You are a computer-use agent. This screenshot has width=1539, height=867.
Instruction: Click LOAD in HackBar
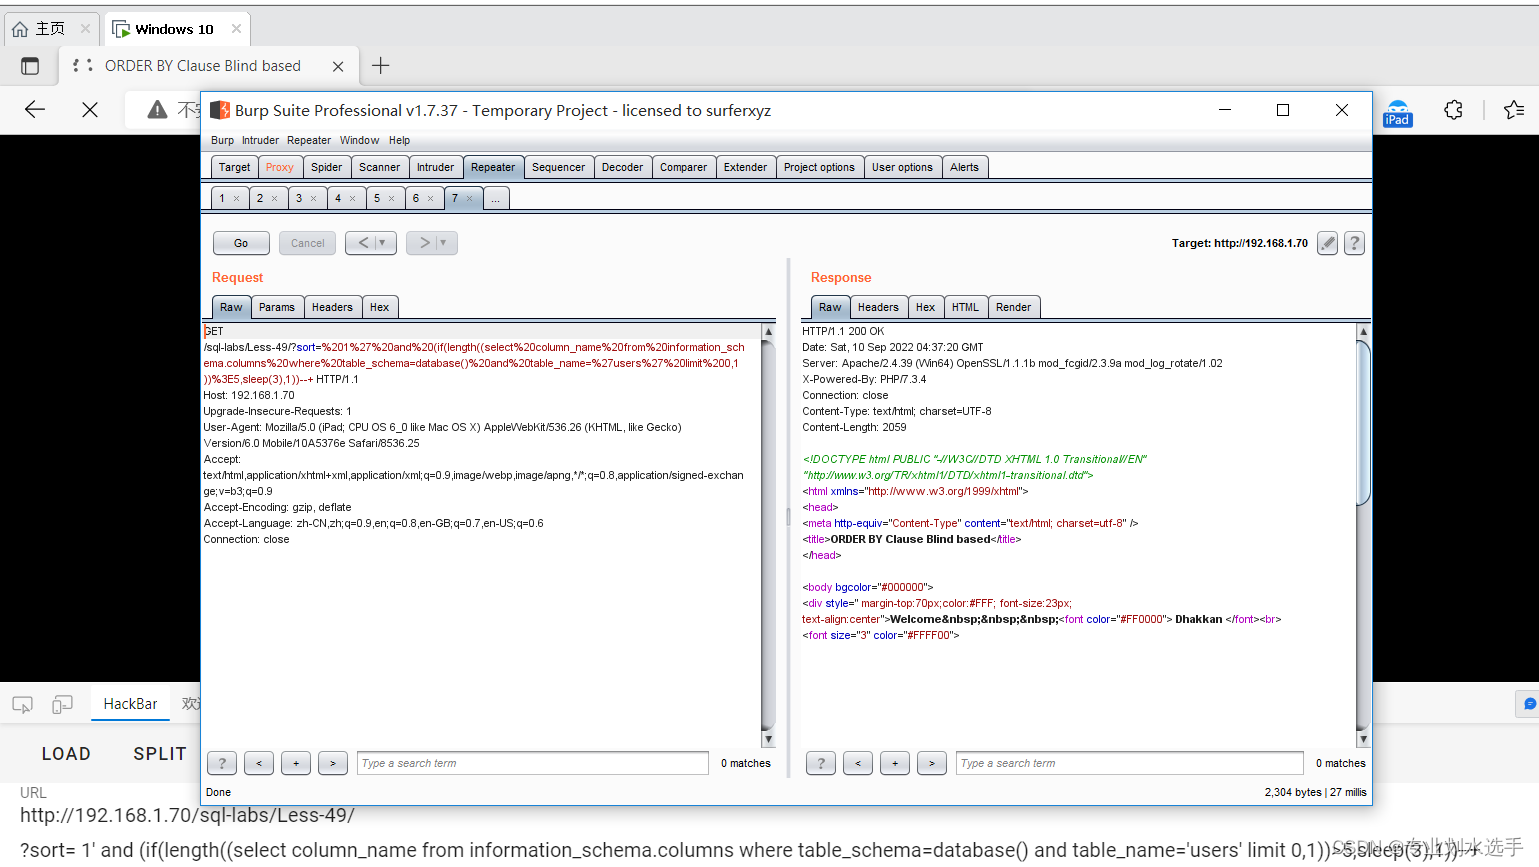66,754
